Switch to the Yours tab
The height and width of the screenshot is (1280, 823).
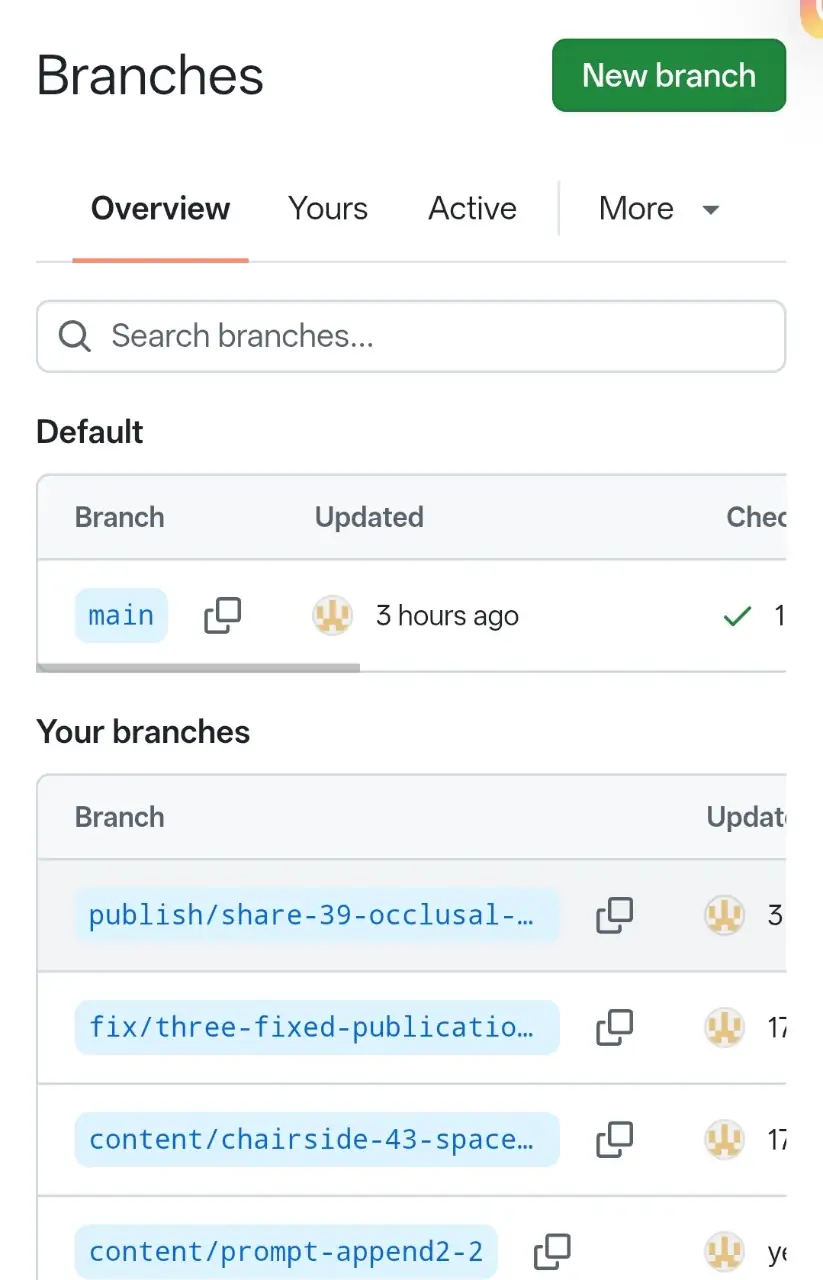tap(328, 209)
